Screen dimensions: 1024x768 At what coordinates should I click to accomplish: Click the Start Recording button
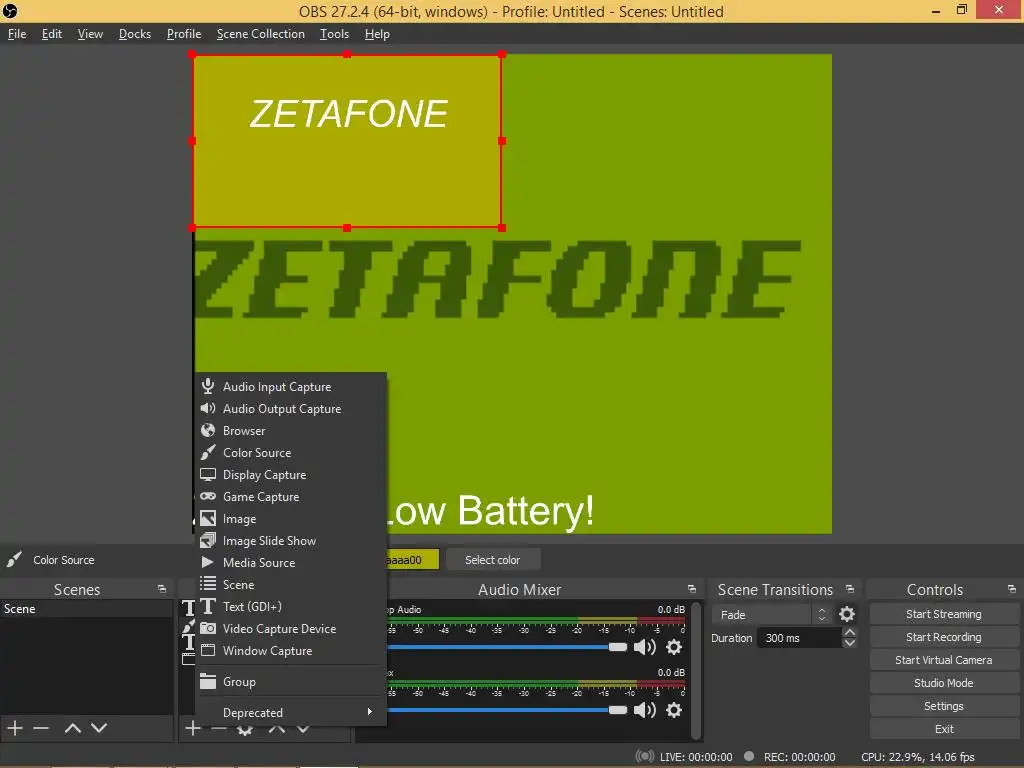tap(944, 637)
